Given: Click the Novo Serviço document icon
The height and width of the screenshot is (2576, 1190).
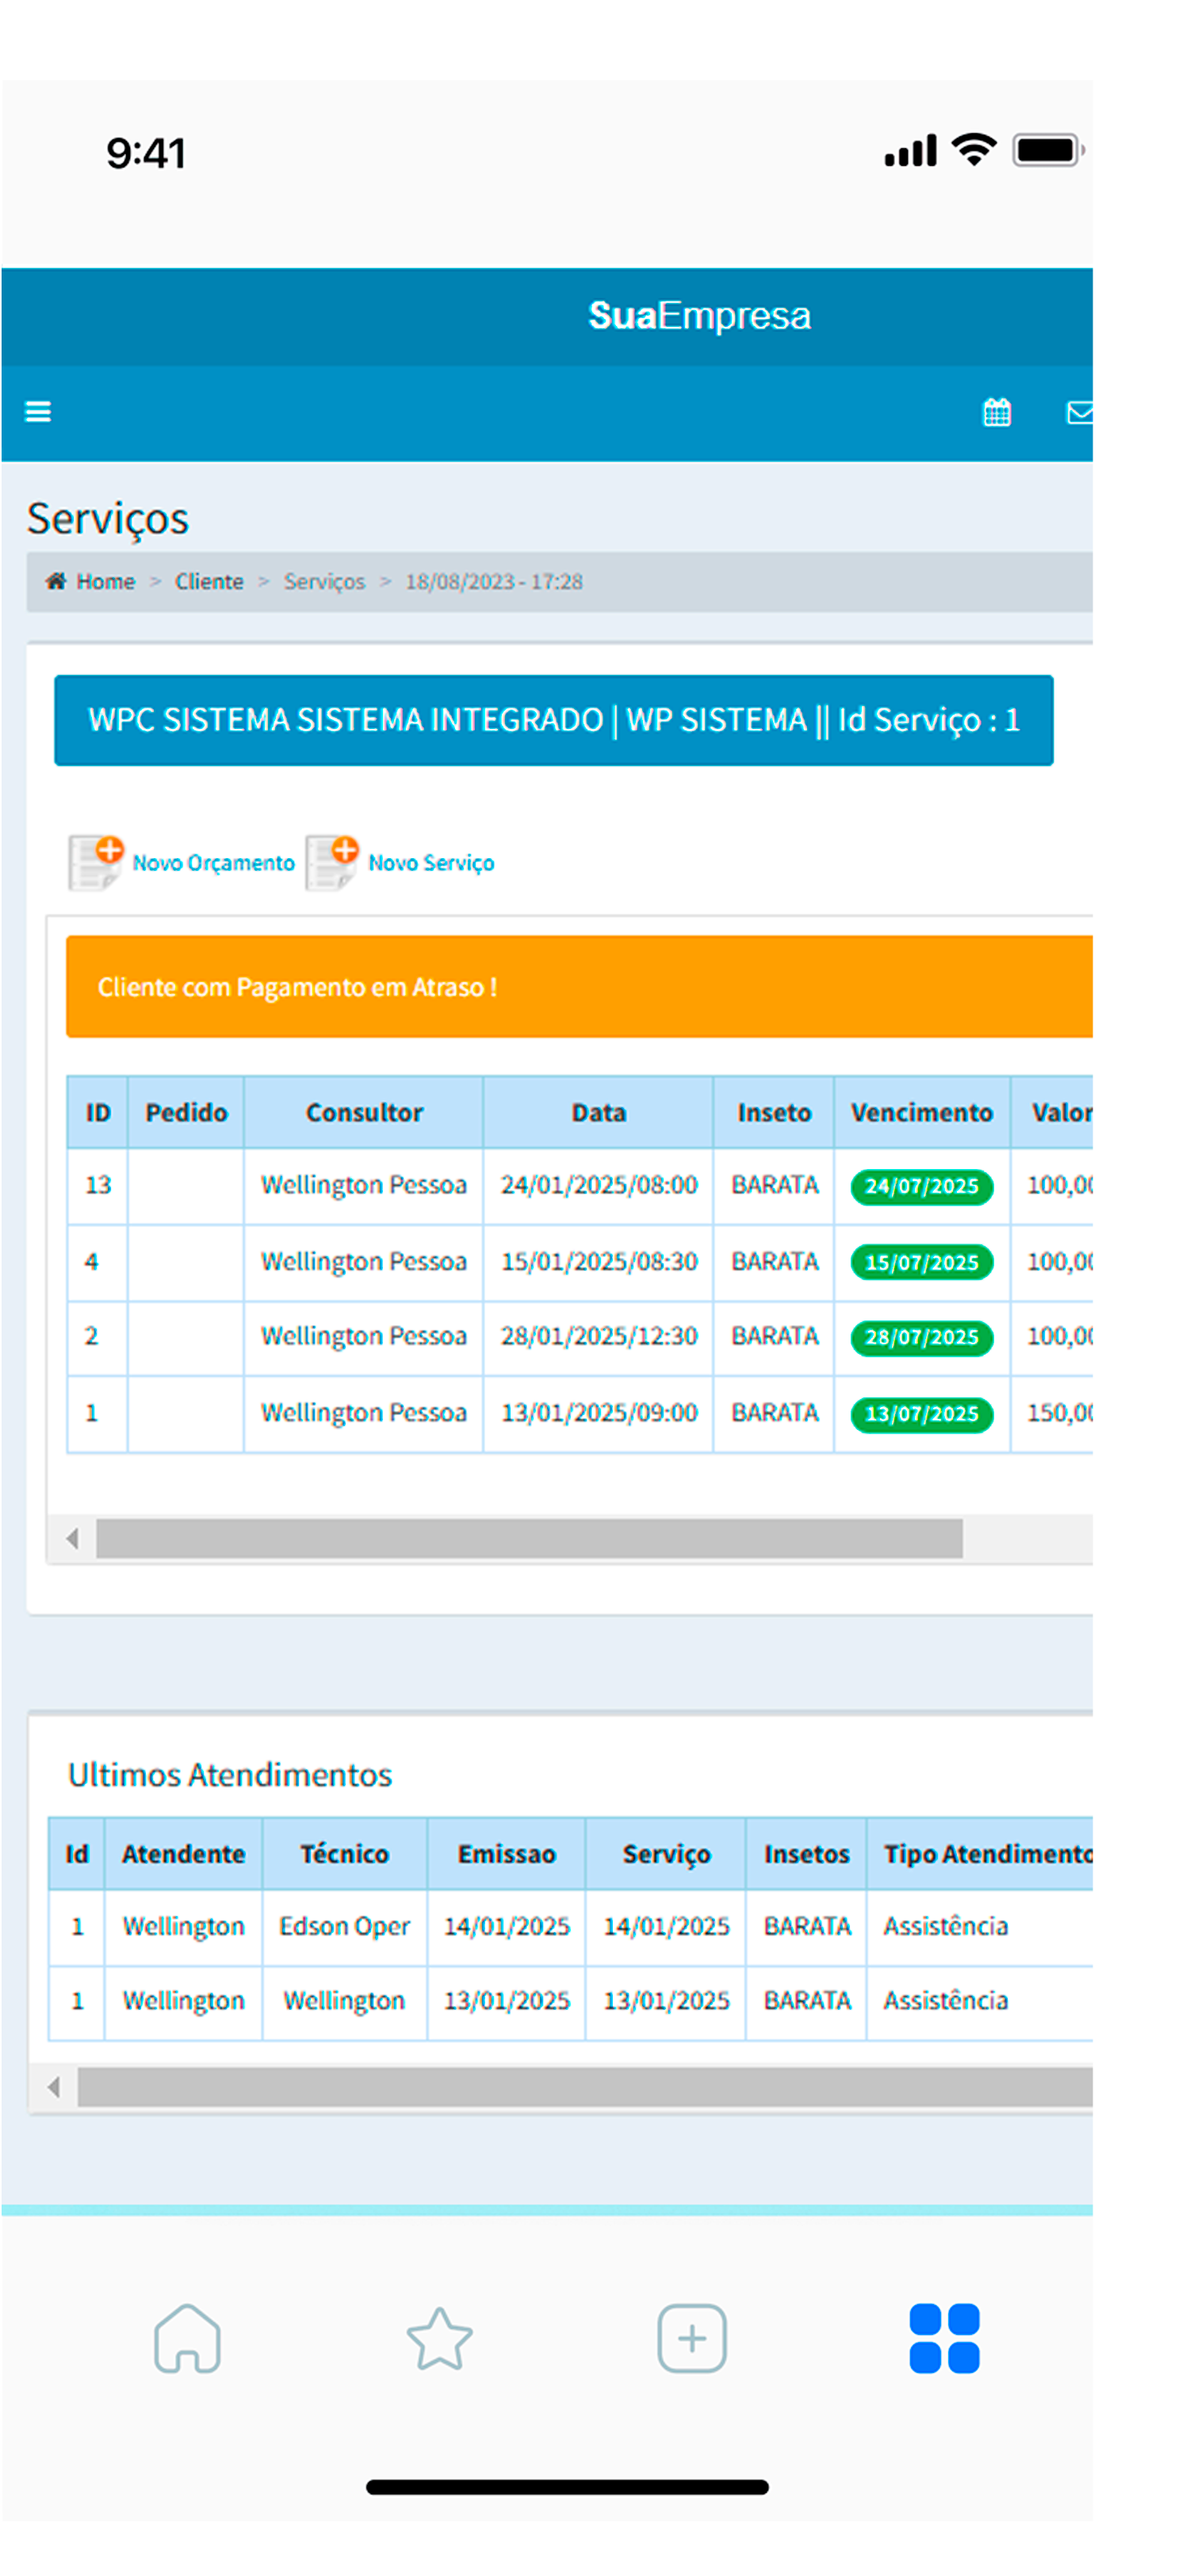Looking at the screenshot, I should (331, 862).
